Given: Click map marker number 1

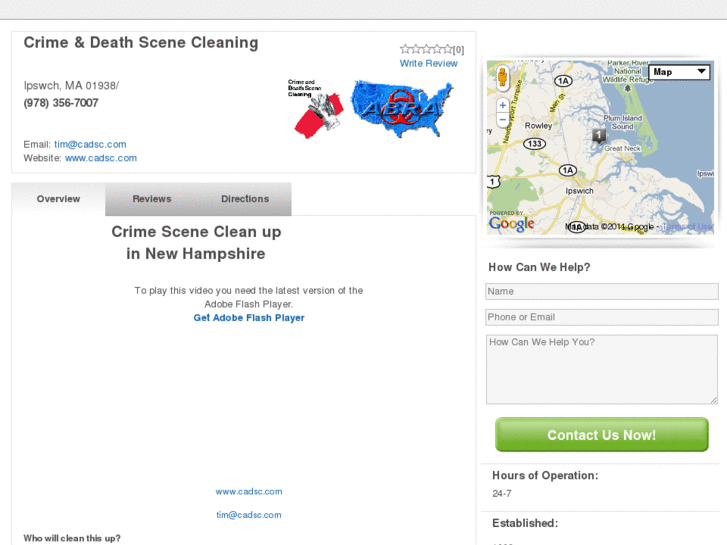Looking at the screenshot, I should [x=598, y=135].
